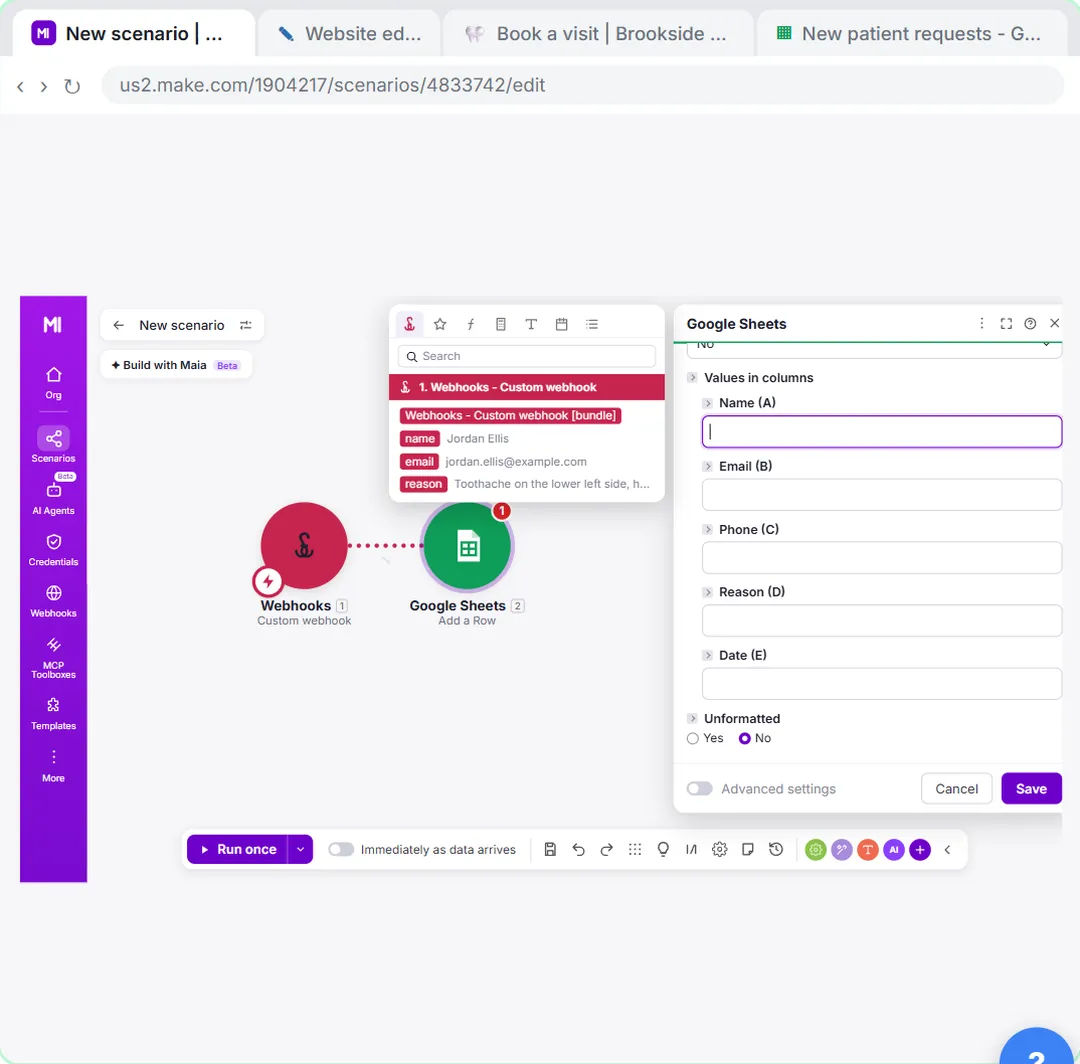Open the notes icon in bottom toolbar

tap(747, 849)
